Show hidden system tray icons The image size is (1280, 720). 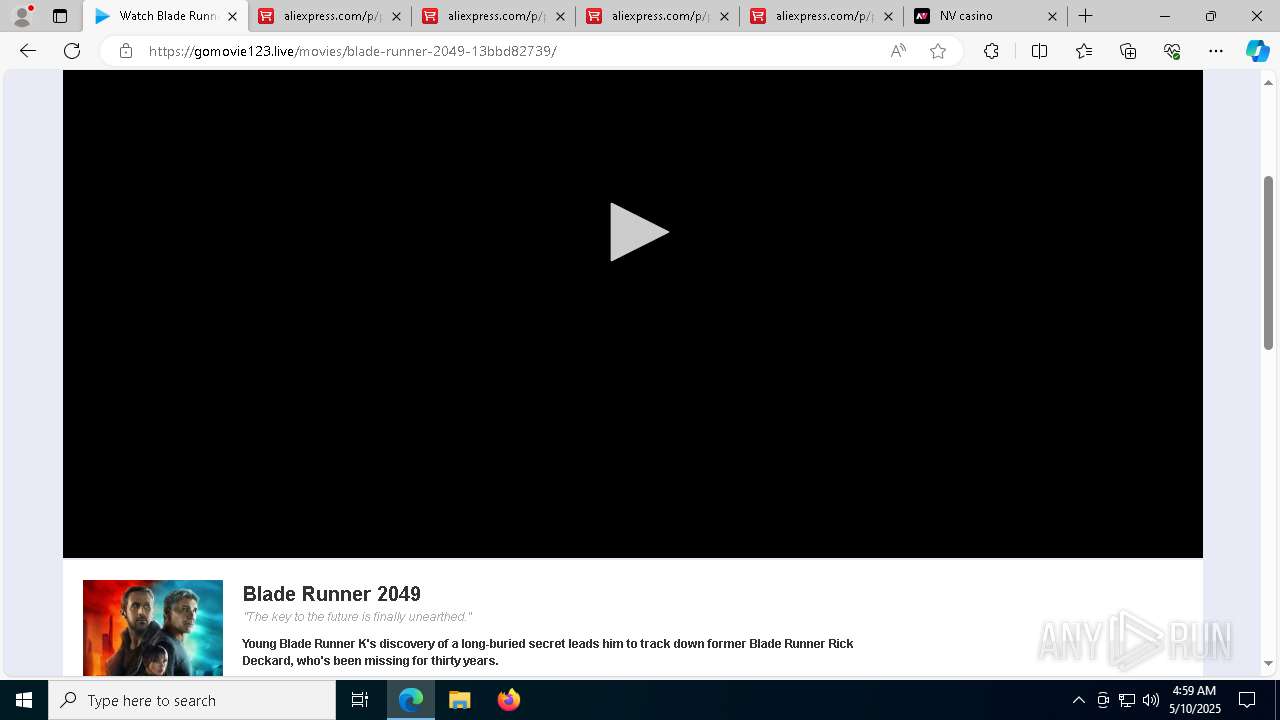tap(1078, 700)
